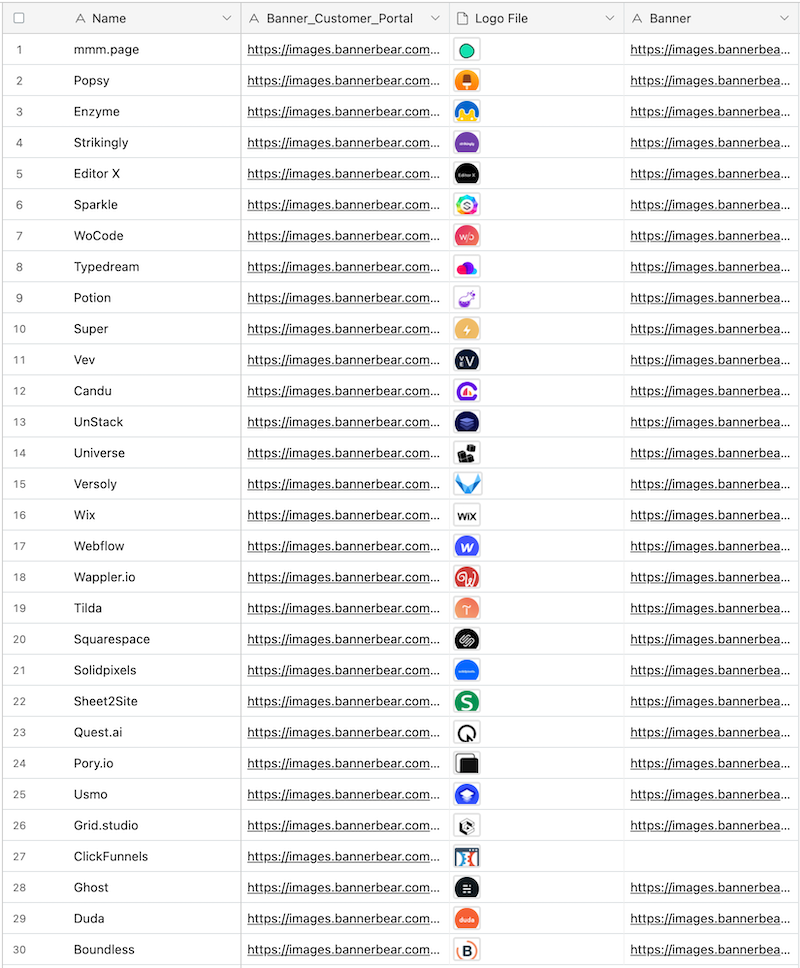800x968 pixels.
Task: Toggle the select-all checkbox in the header row
Action: coord(19,17)
